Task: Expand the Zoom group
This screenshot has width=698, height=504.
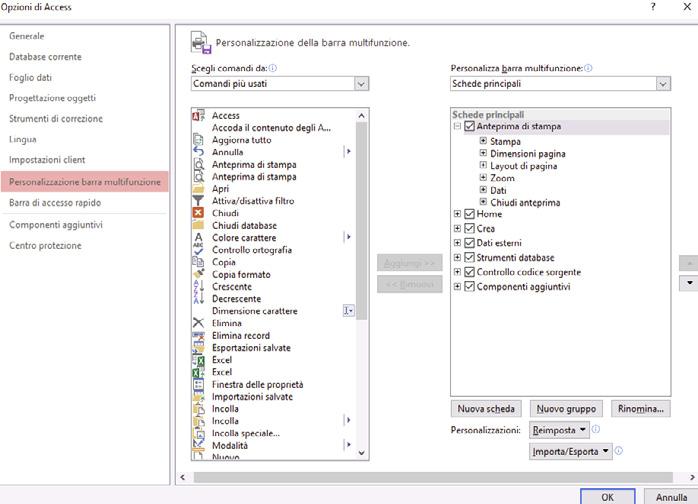Action: click(483, 177)
